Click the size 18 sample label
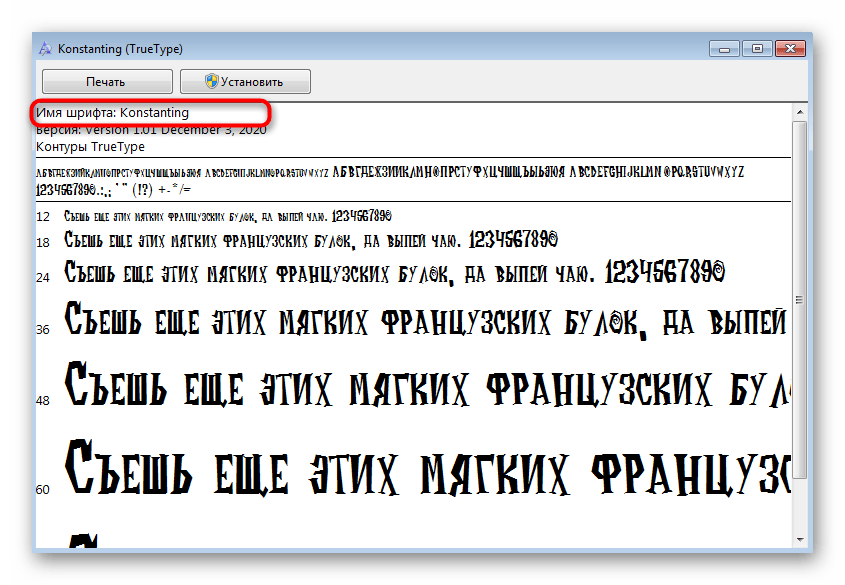 [43, 243]
